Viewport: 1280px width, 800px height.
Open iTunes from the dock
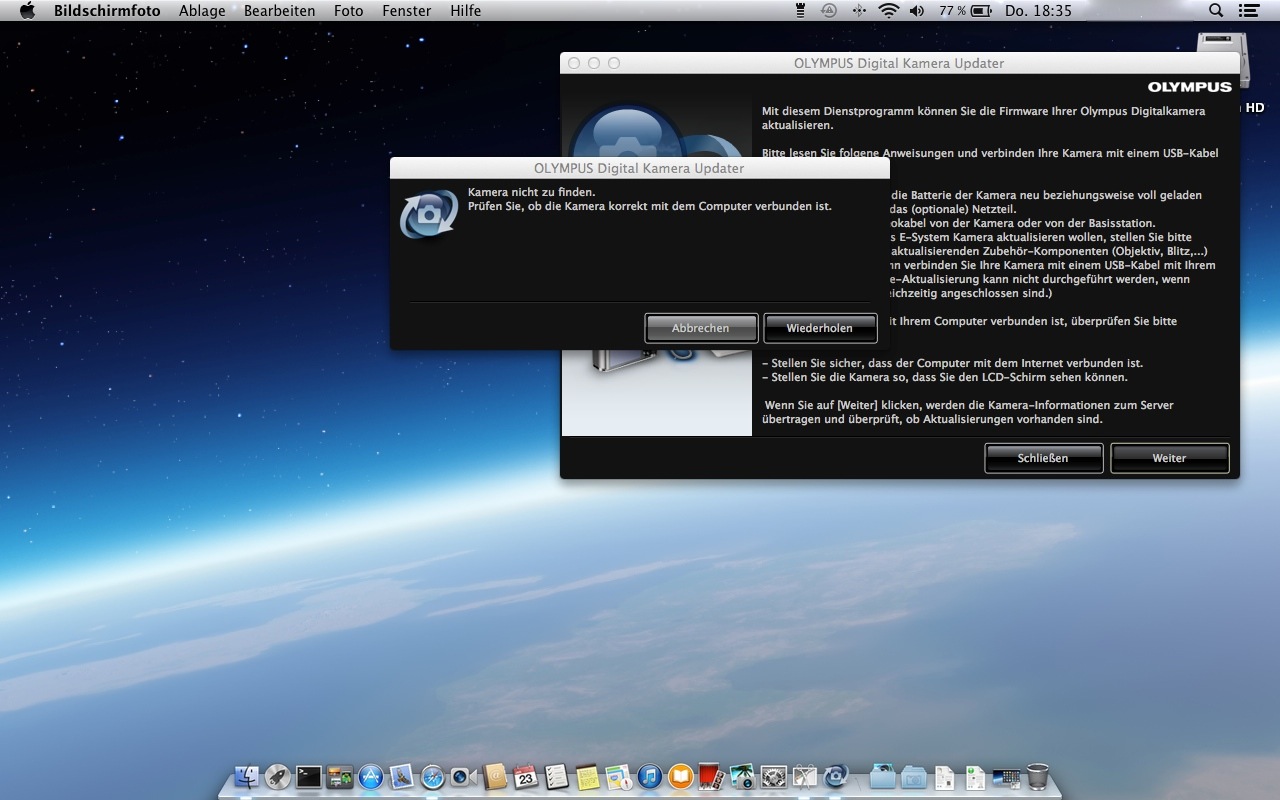tap(650, 776)
